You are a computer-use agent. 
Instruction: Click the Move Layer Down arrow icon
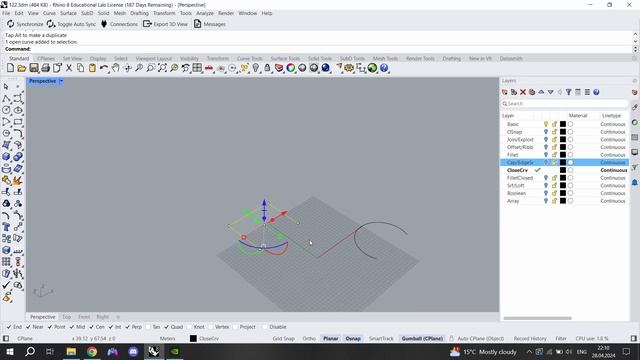pos(551,92)
